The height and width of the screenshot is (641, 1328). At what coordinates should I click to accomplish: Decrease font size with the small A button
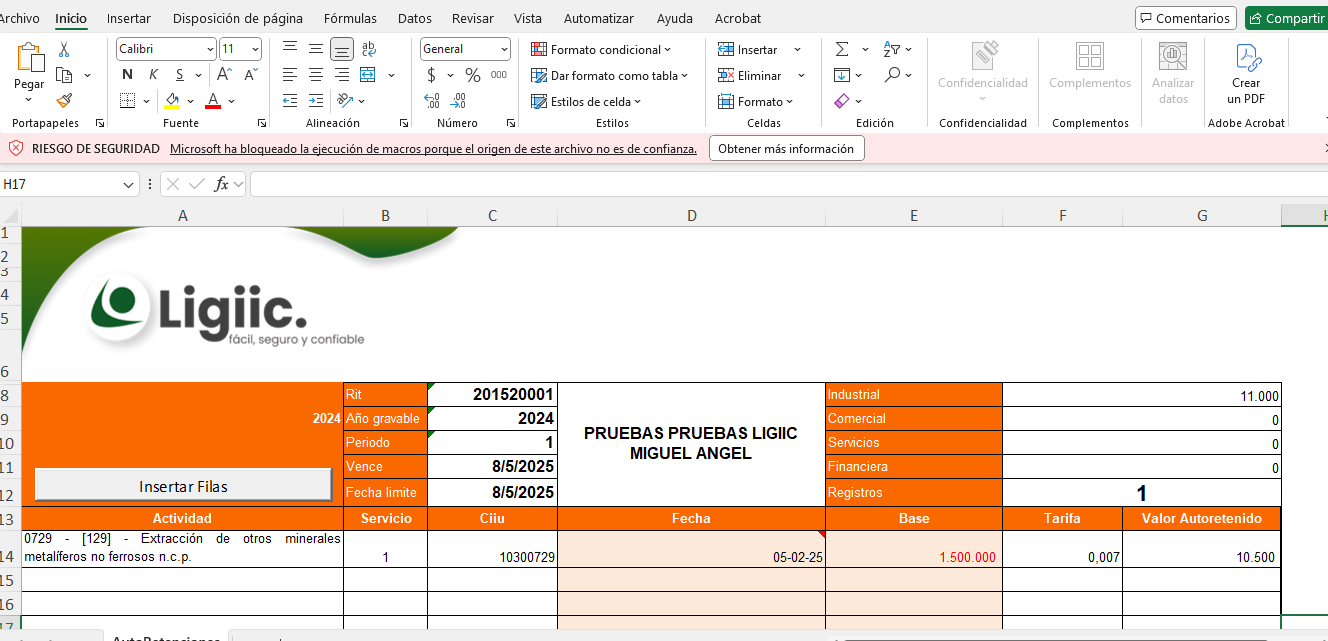[x=249, y=75]
